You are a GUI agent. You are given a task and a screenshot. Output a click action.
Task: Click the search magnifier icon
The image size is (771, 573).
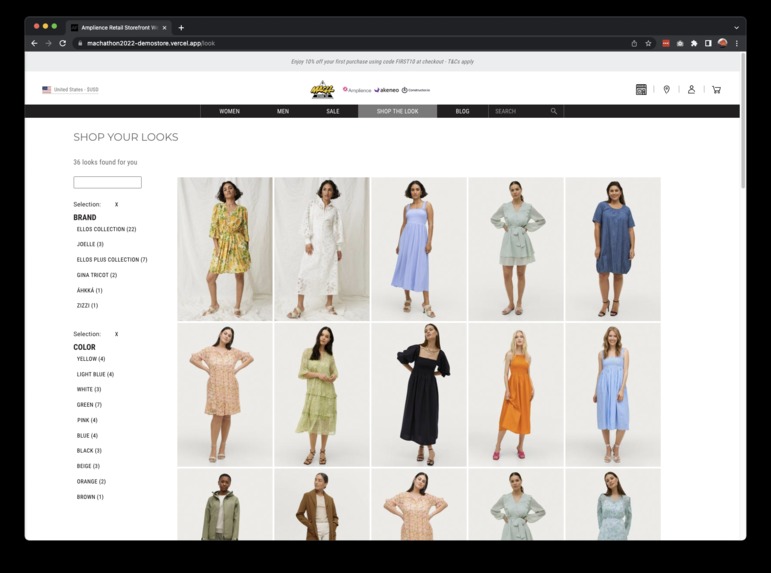coord(554,111)
